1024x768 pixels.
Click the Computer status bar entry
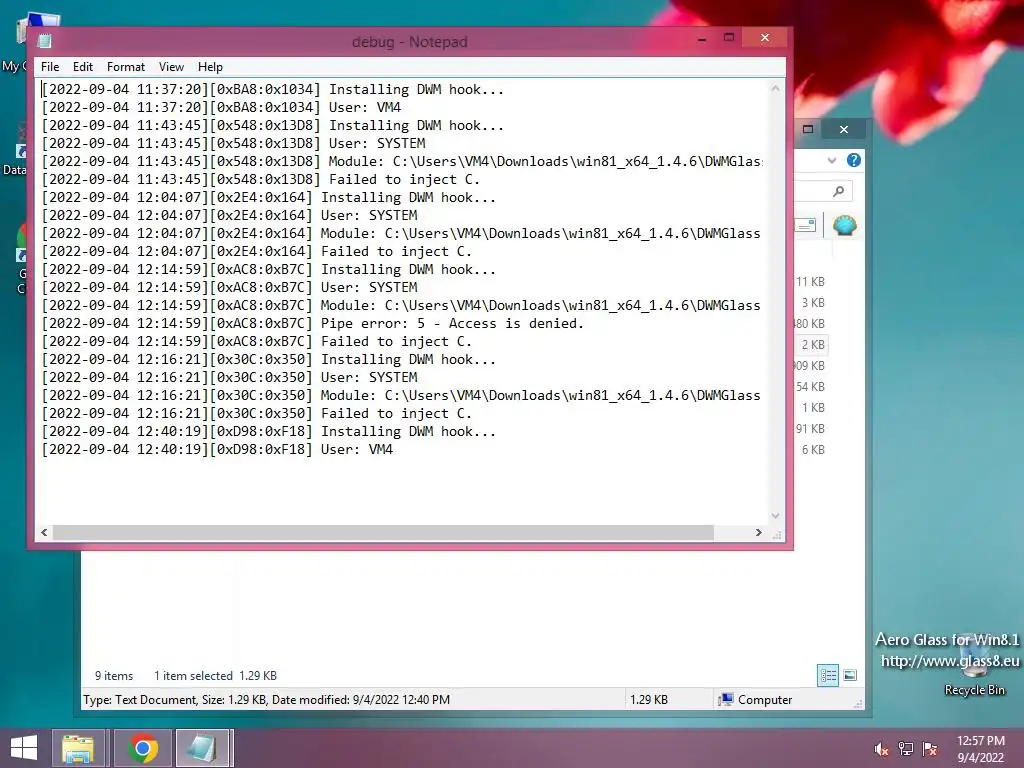755,699
